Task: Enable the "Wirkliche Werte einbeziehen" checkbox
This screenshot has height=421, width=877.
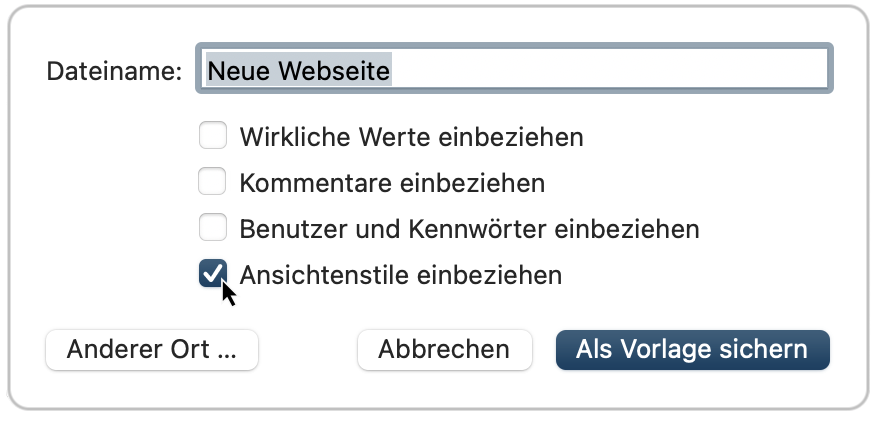Action: pos(213,136)
